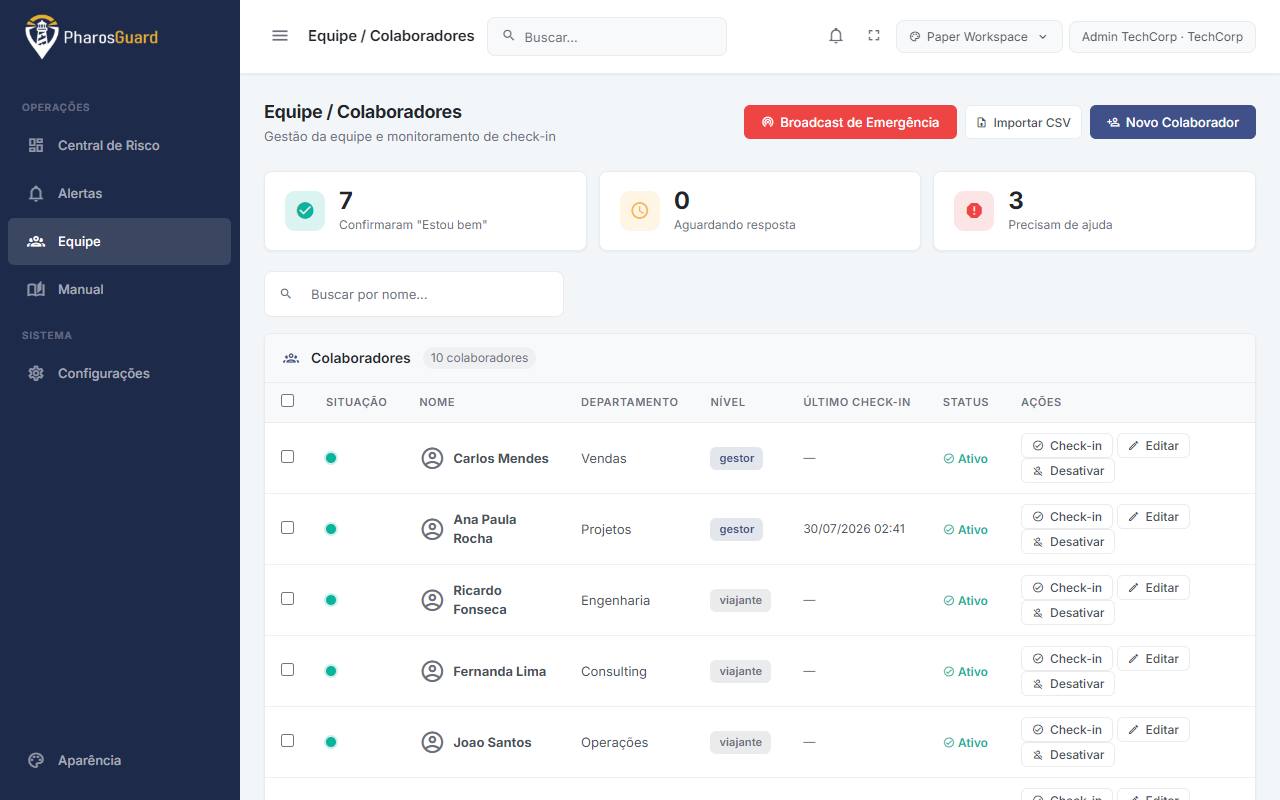Click the green situation dot for Carlos Mendes

(x=331, y=458)
